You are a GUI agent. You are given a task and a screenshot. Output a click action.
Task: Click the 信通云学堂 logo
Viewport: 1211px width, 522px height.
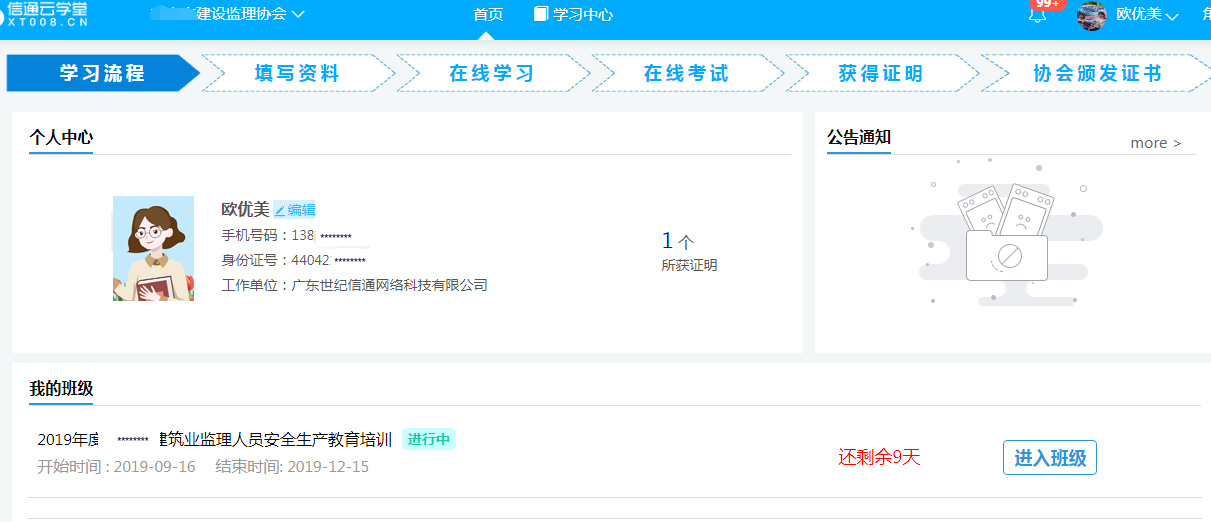point(46,14)
